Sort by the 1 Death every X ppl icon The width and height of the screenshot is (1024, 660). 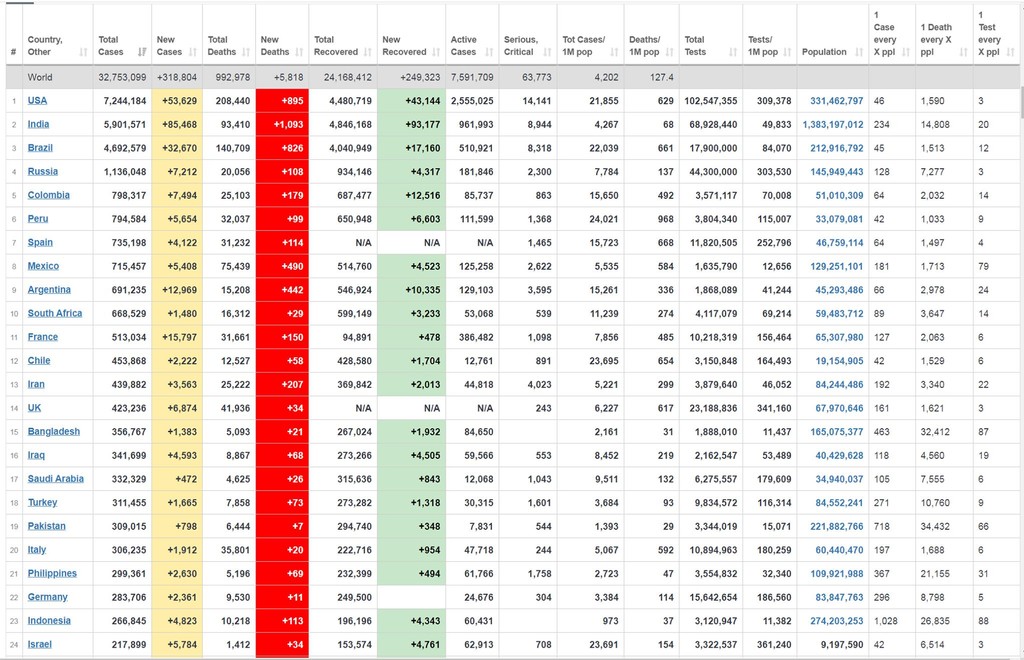964,52
